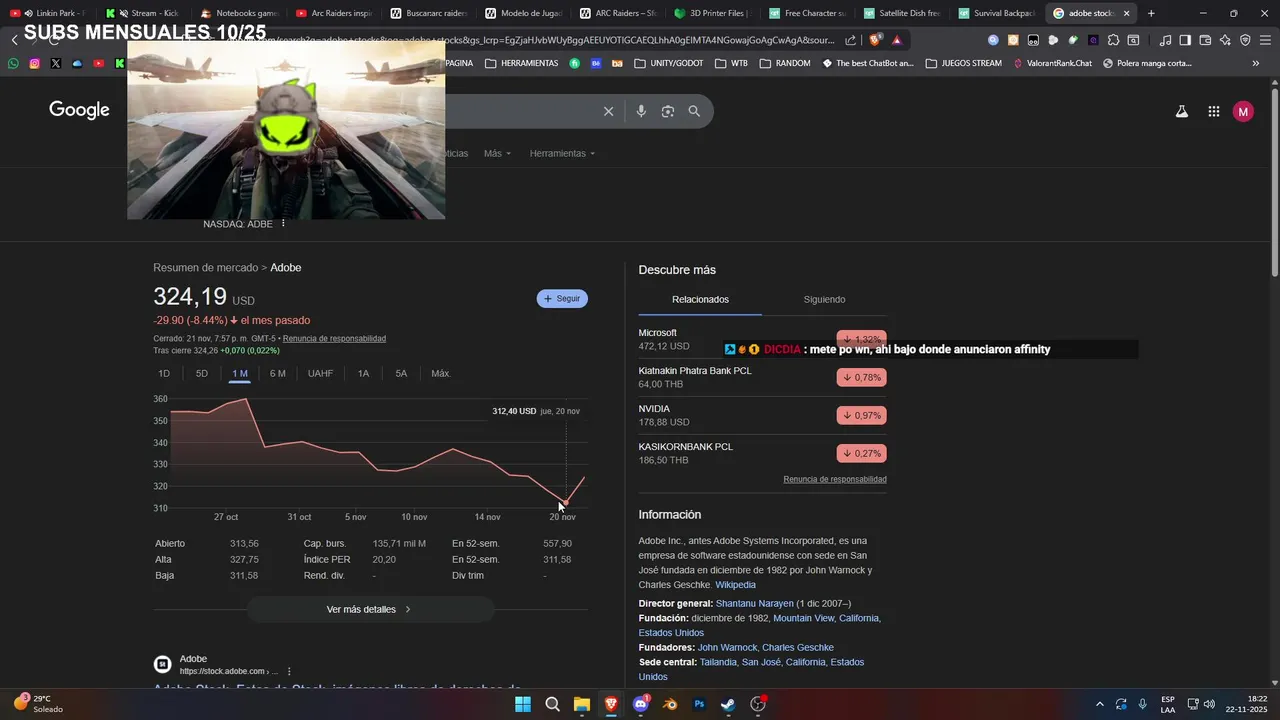Share this page via address bar icon
This screenshot has height=720, width=1280.
(x=850, y=40)
